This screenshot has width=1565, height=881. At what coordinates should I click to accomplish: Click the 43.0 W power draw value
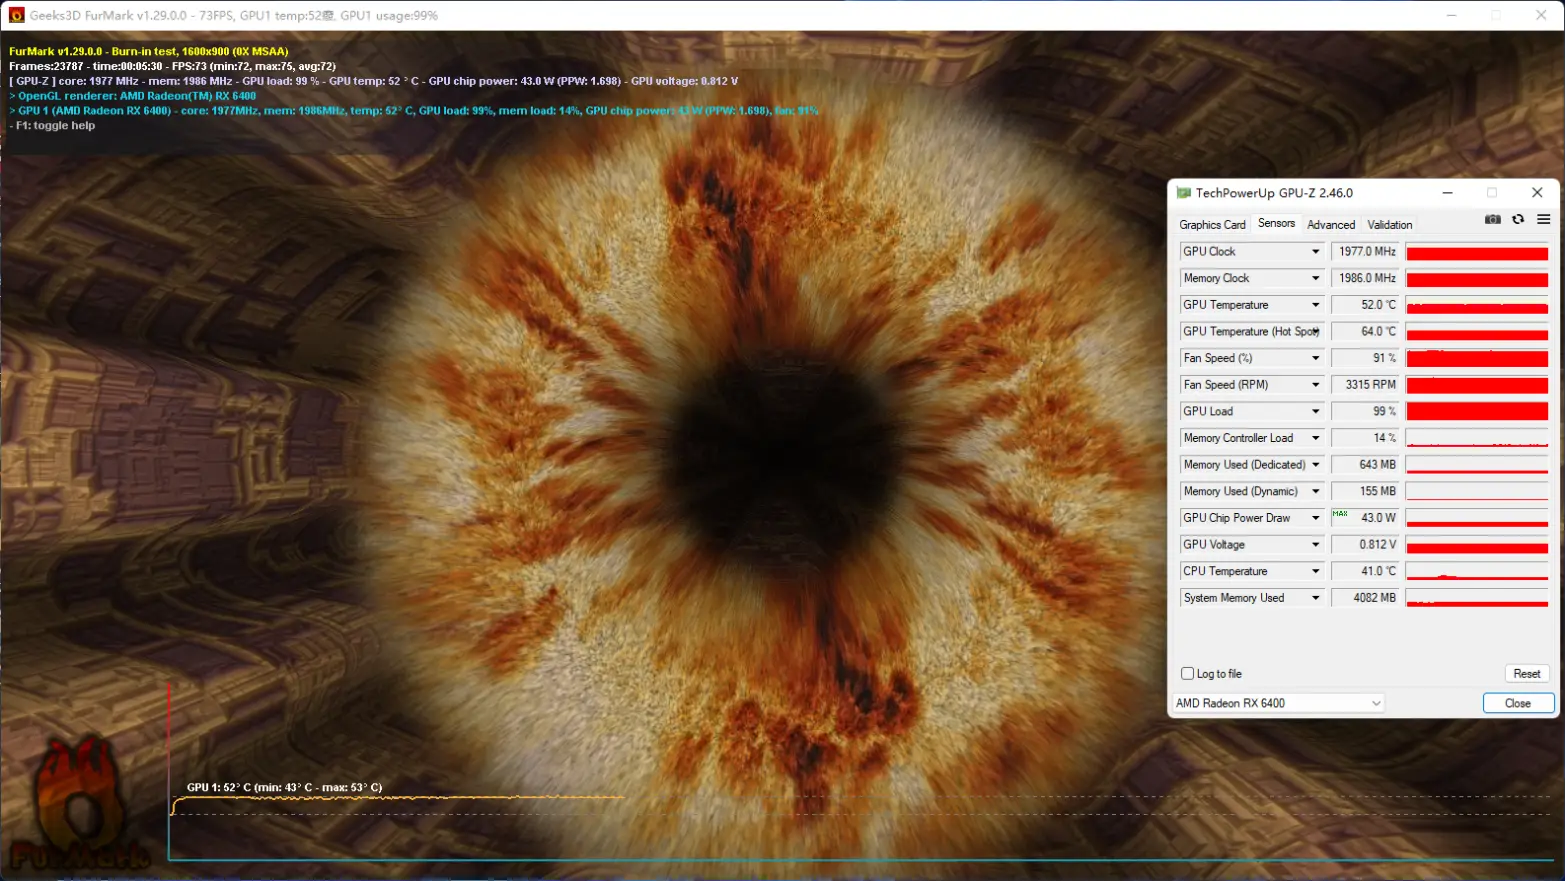[x=1365, y=518]
